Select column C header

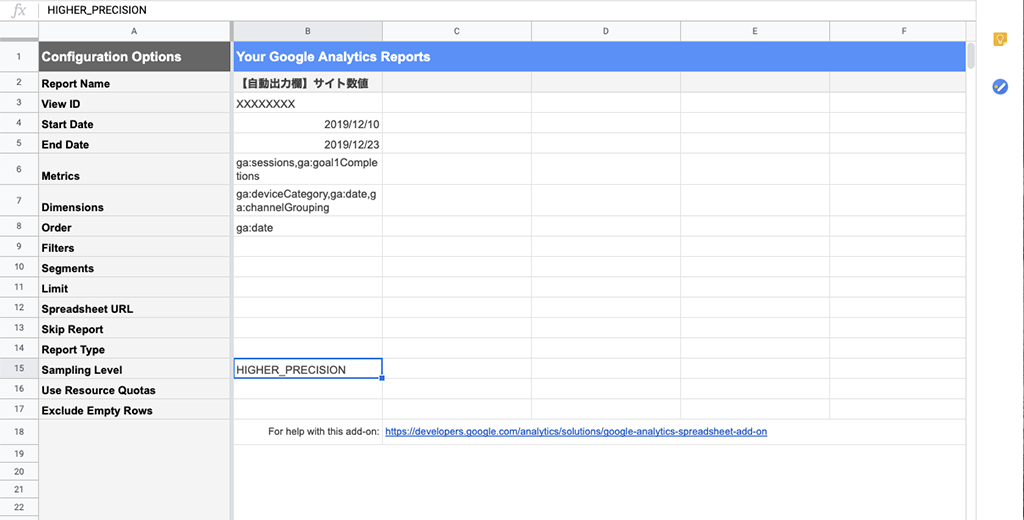(x=456, y=31)
